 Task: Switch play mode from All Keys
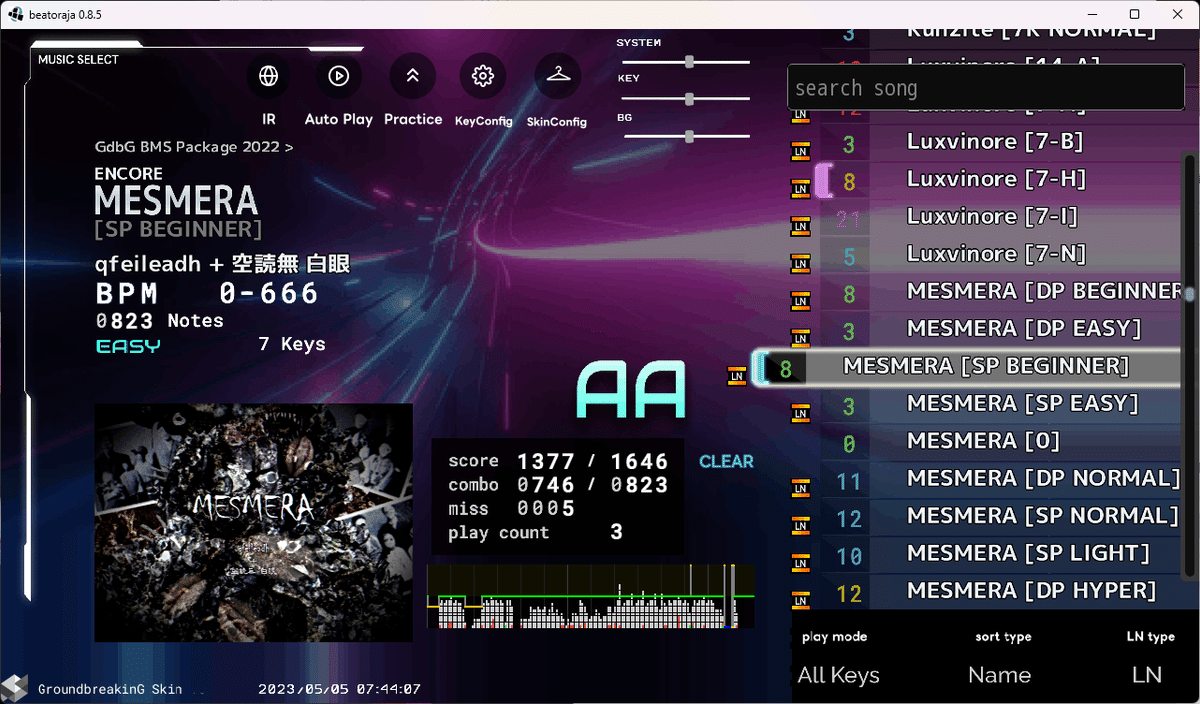pos(838,675)
